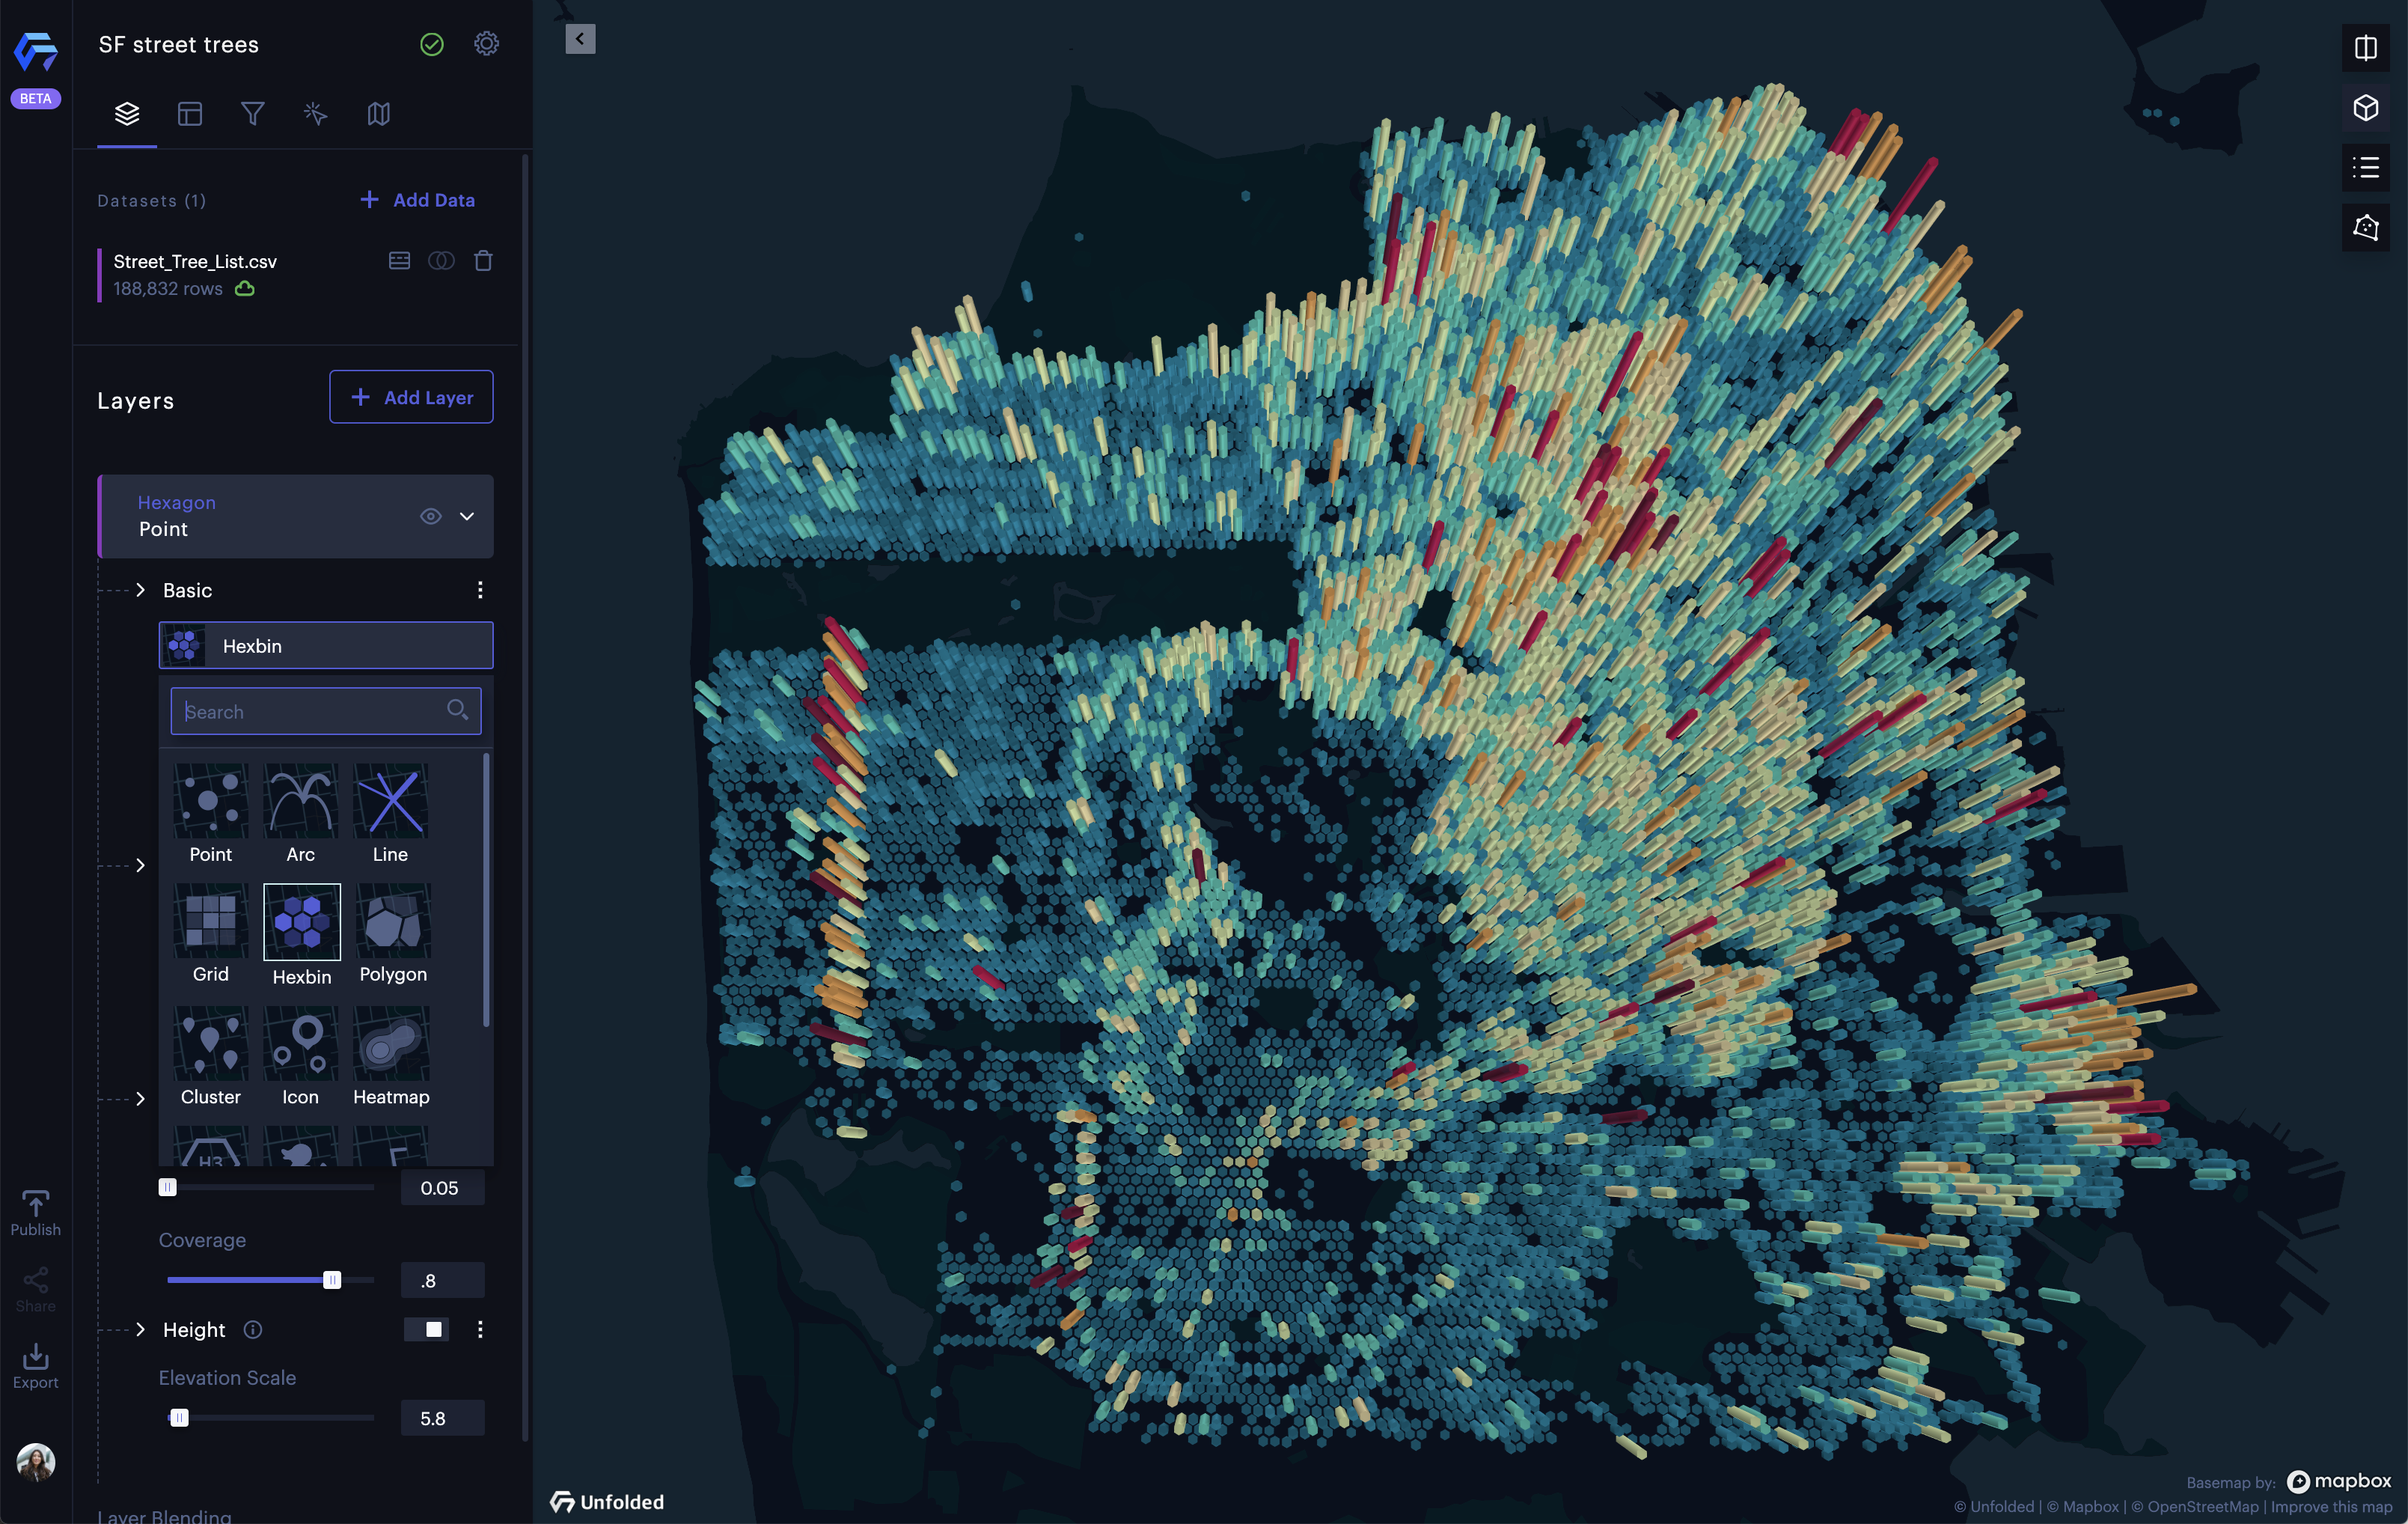Click the Coverage slider handle
Image resolution: width=2408 pixels, height=1524 pixels.
332,1280
